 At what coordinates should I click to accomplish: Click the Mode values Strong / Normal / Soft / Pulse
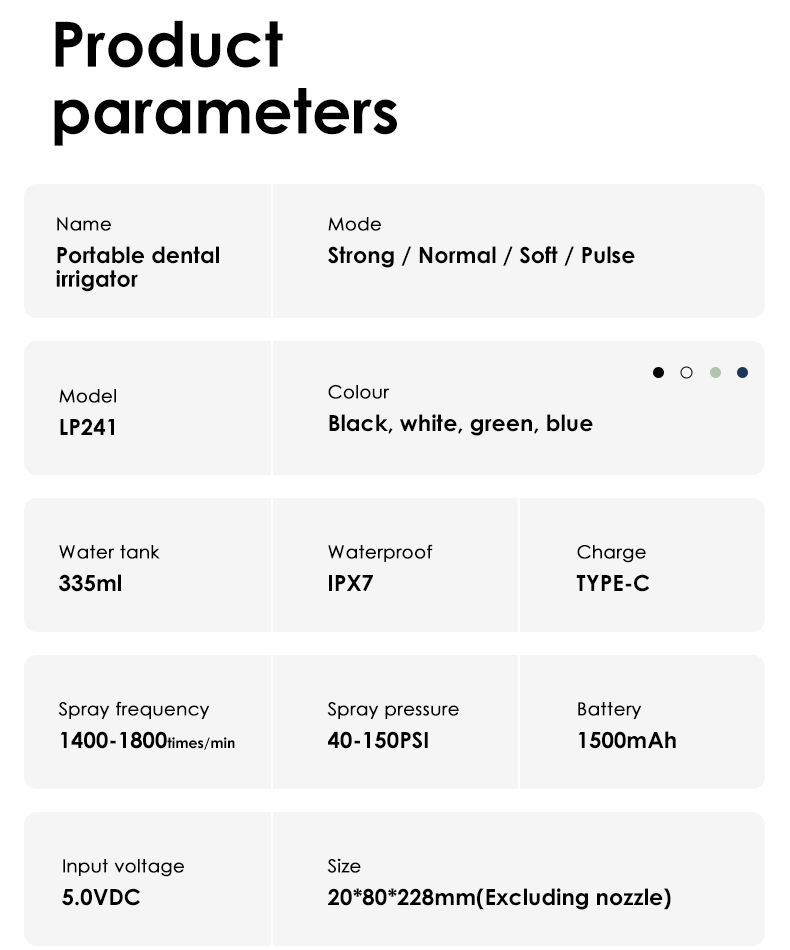(481, 256)
